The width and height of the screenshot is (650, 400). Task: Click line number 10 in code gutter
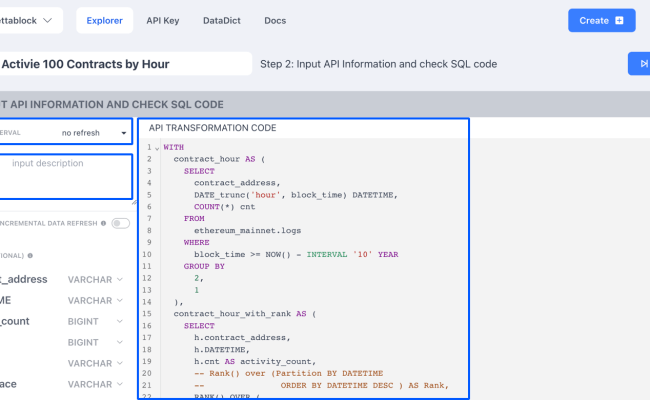147,255
